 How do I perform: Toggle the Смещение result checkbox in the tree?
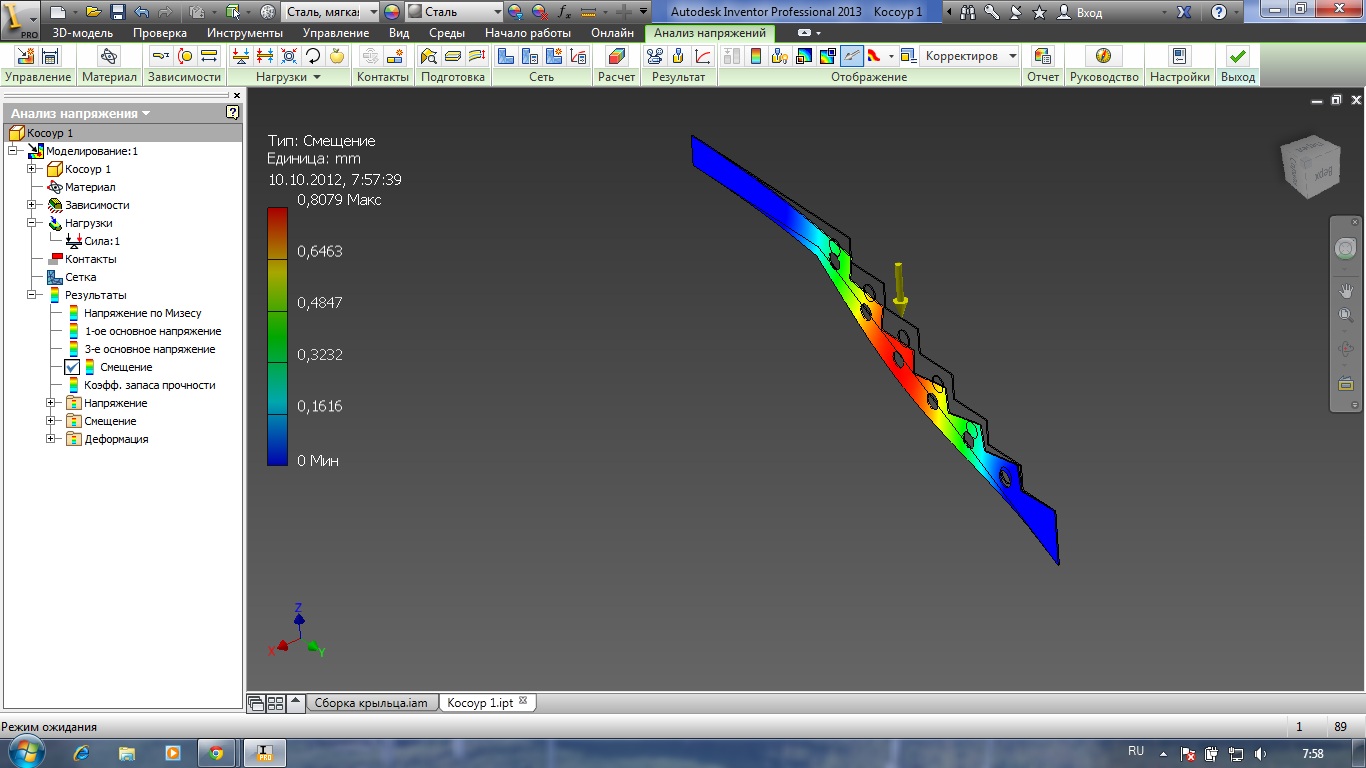tap(73, 367)
